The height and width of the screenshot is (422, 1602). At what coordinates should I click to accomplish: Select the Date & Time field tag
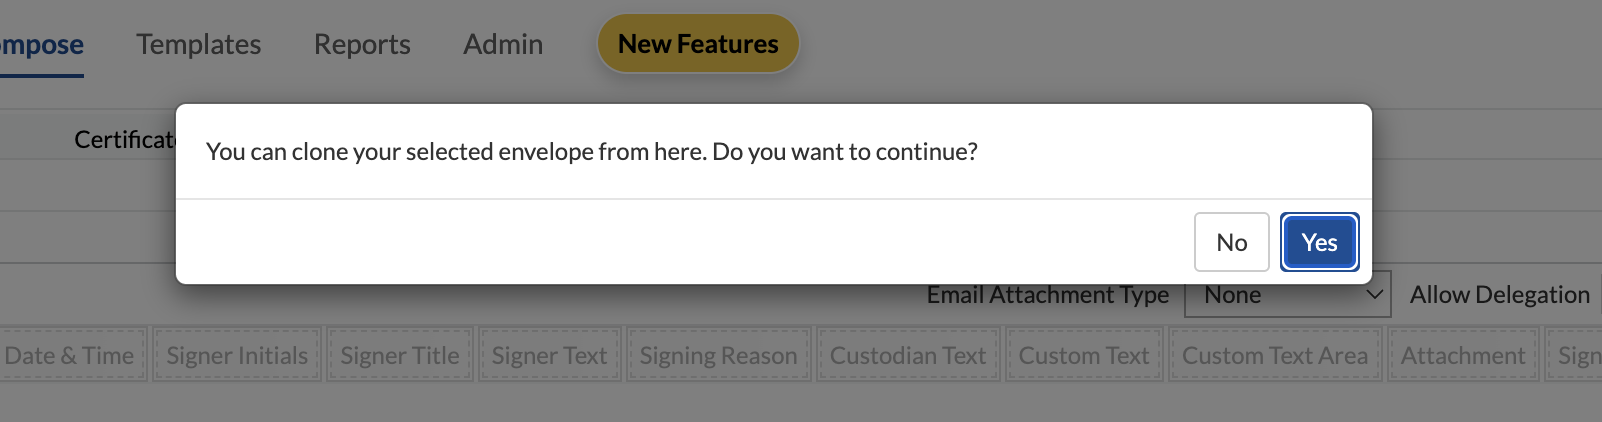70,356
